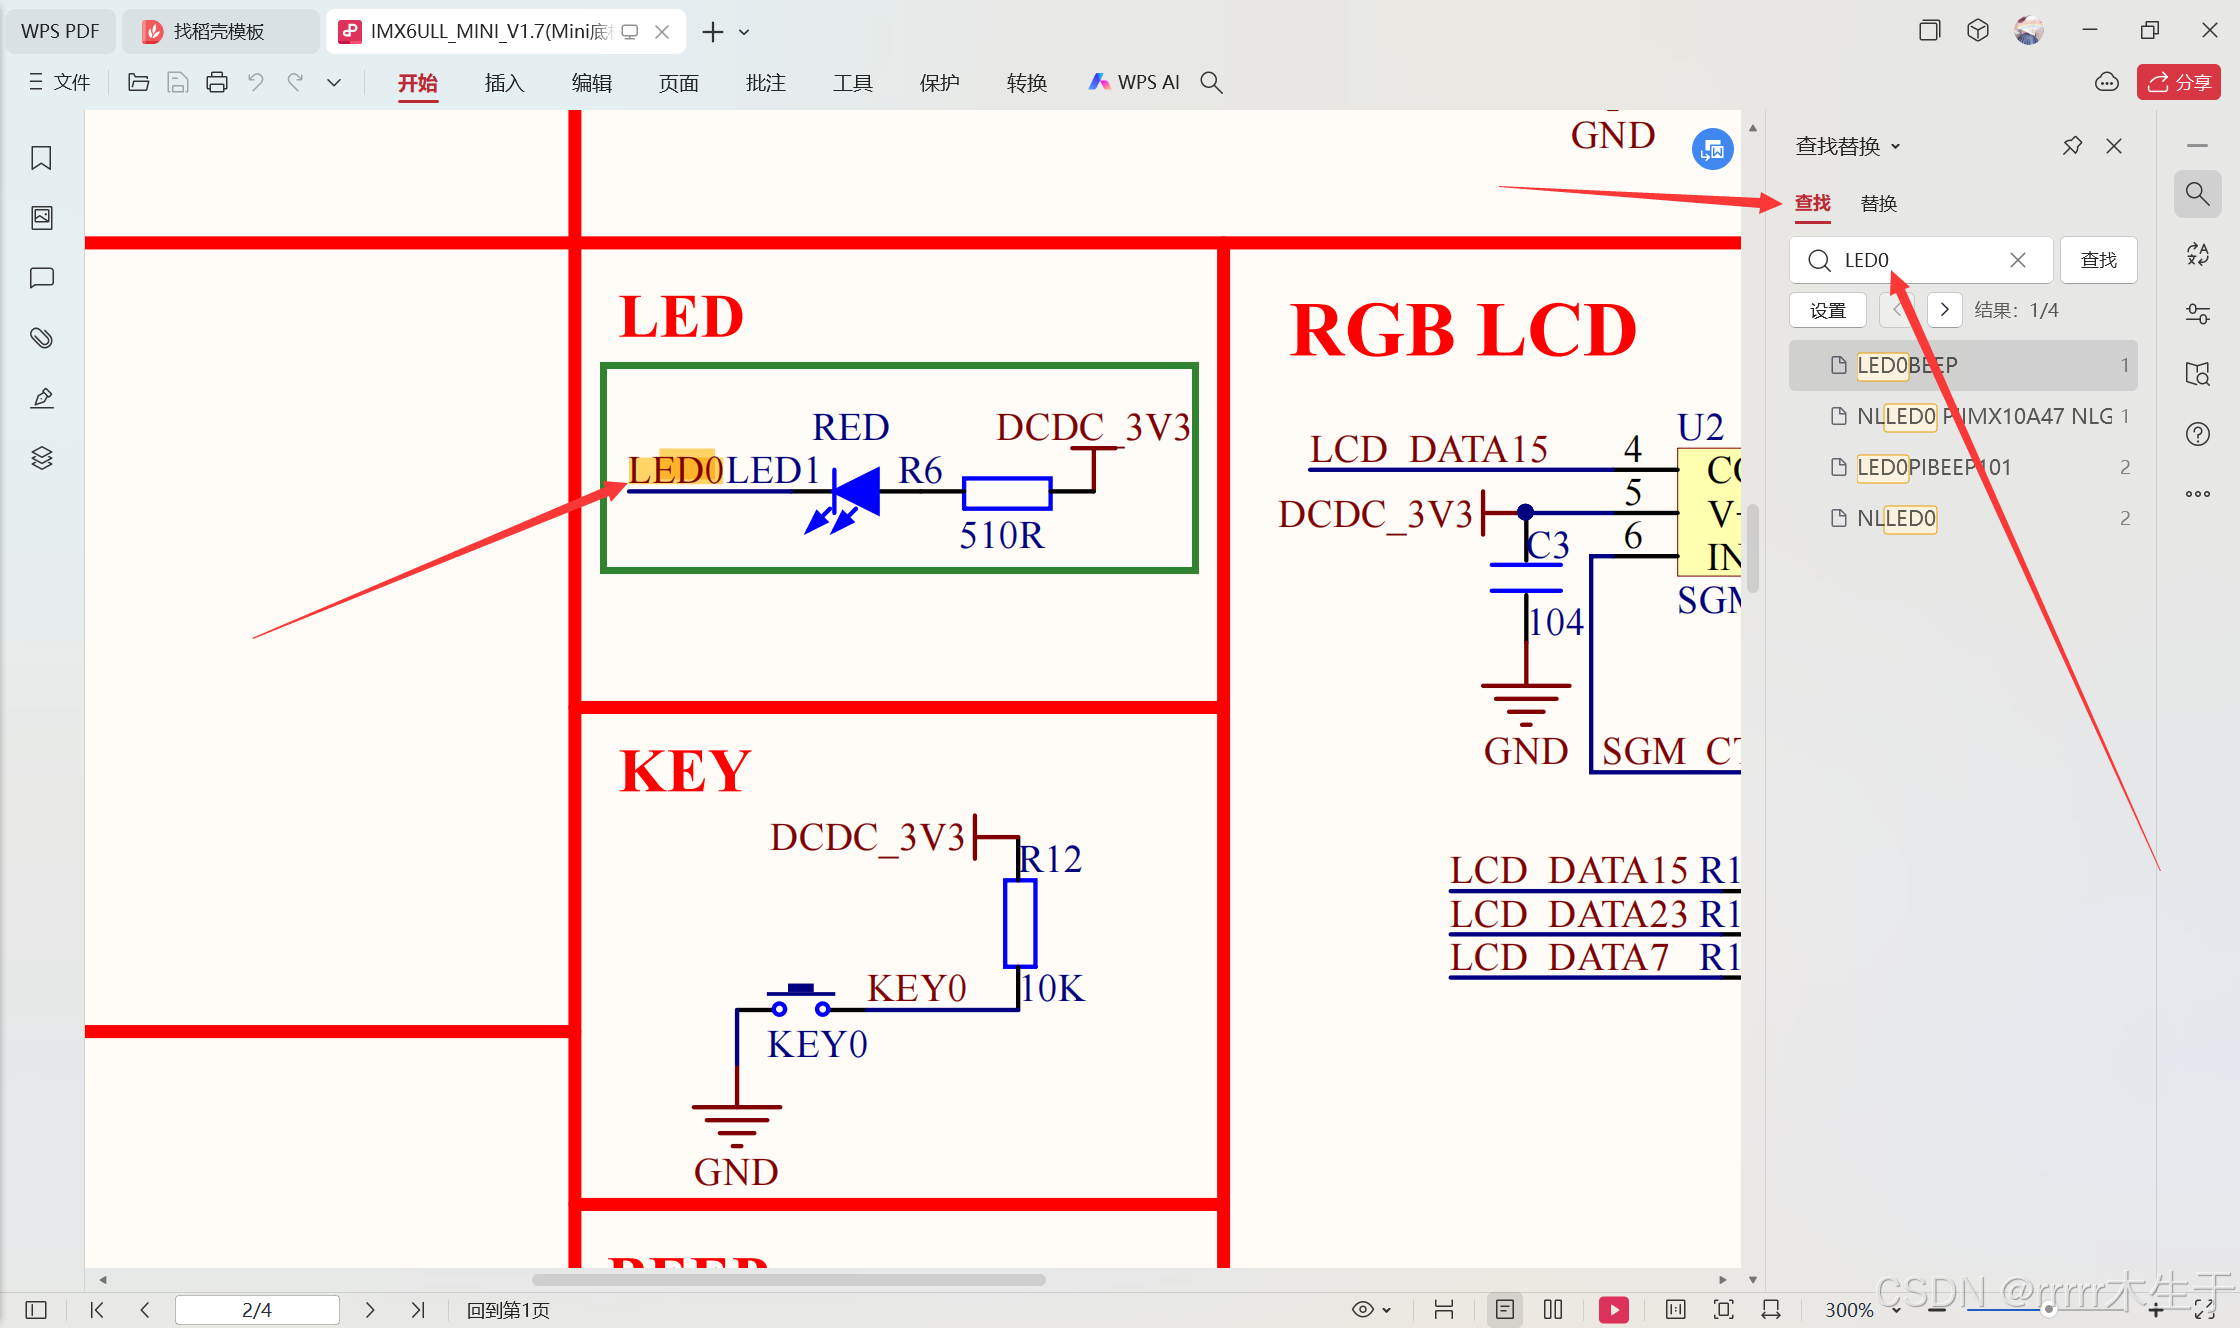Open the attachments paperclip panel
The width and height of the screenshot is (2240, 1328).
coord(41,338)
